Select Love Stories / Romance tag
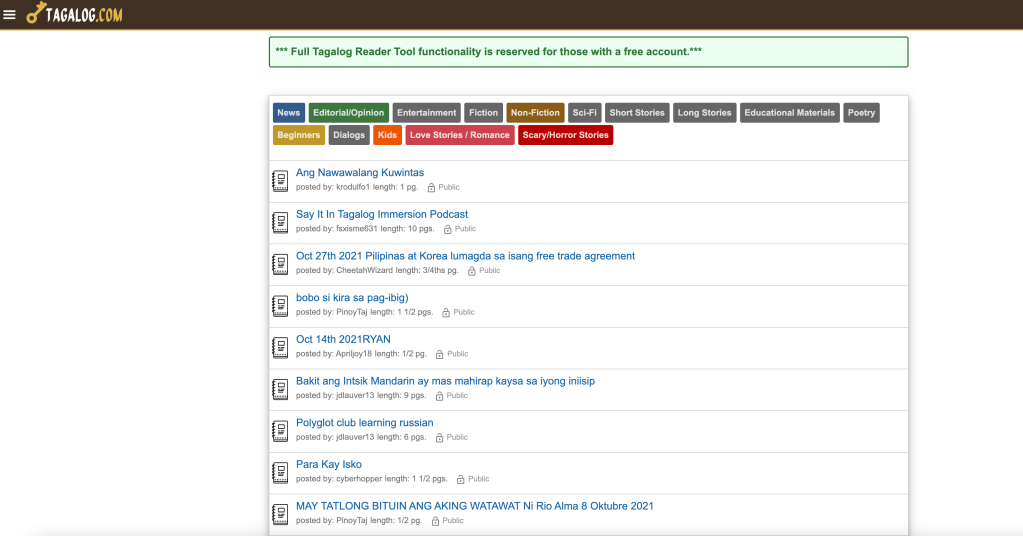Viewport: 1023px width, 536px height. coord(460,135)
